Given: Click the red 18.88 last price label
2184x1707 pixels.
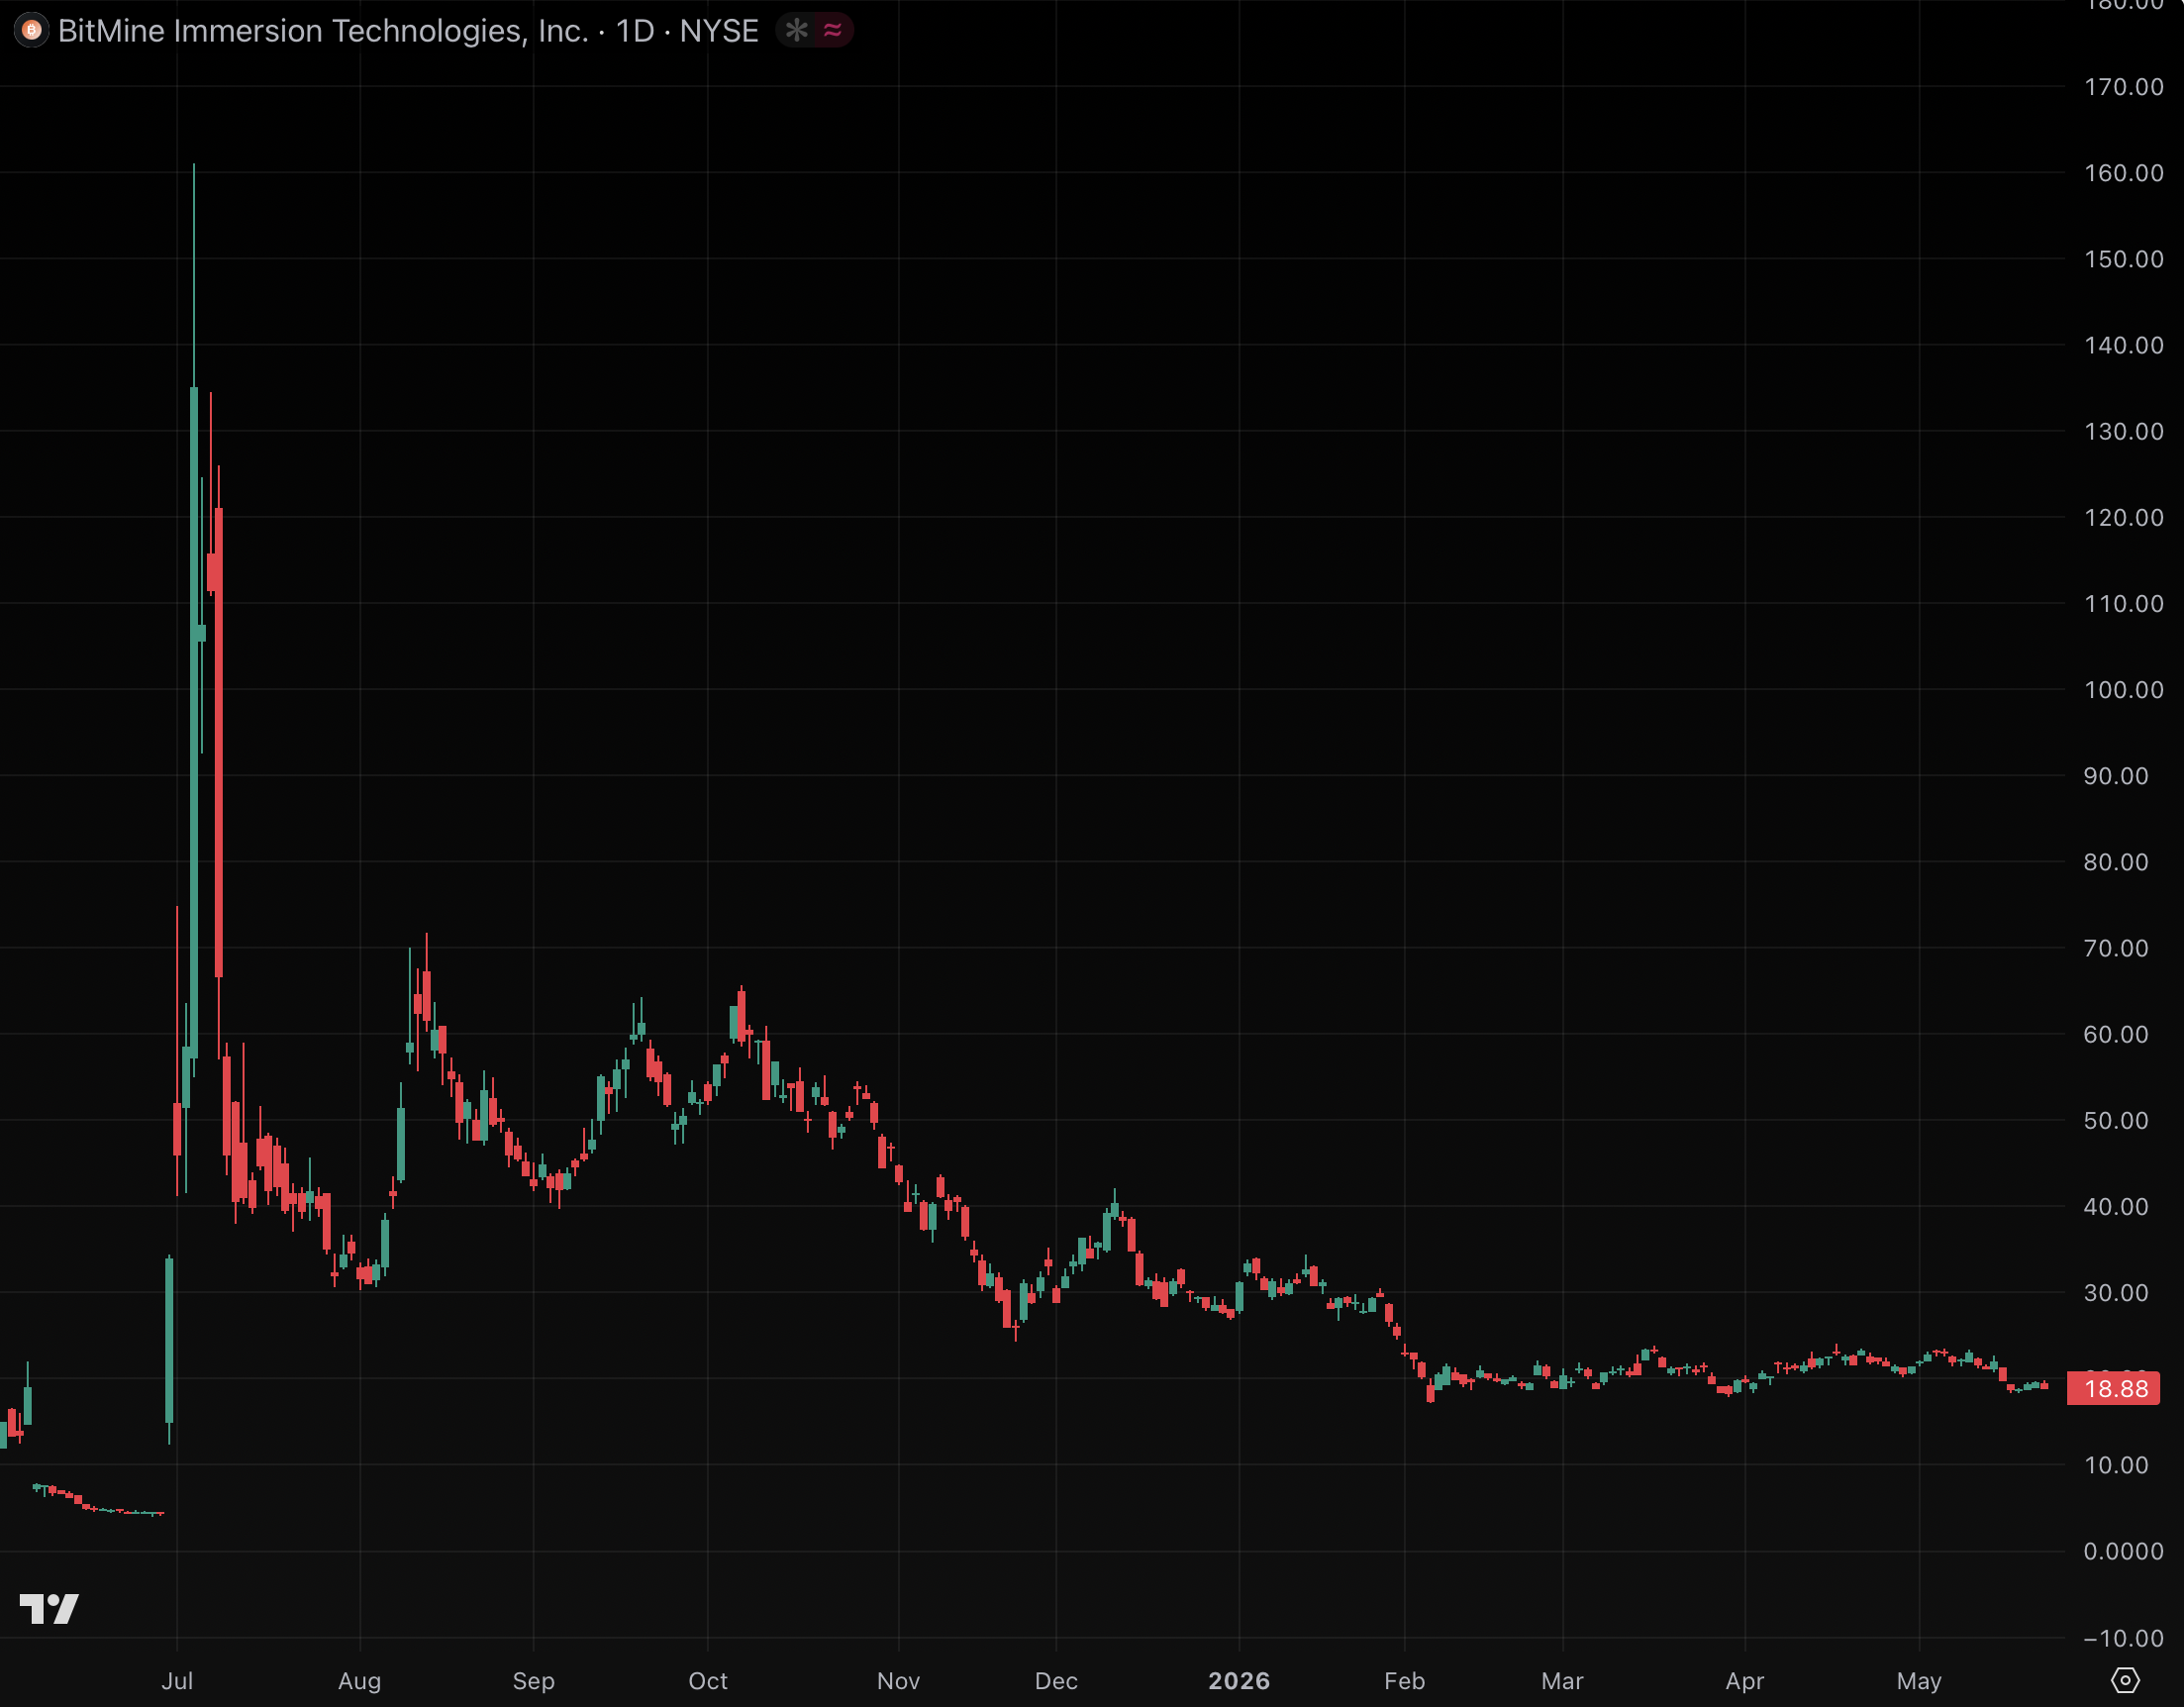Looking at the screenshot, I should (x=2115, y=1389).
